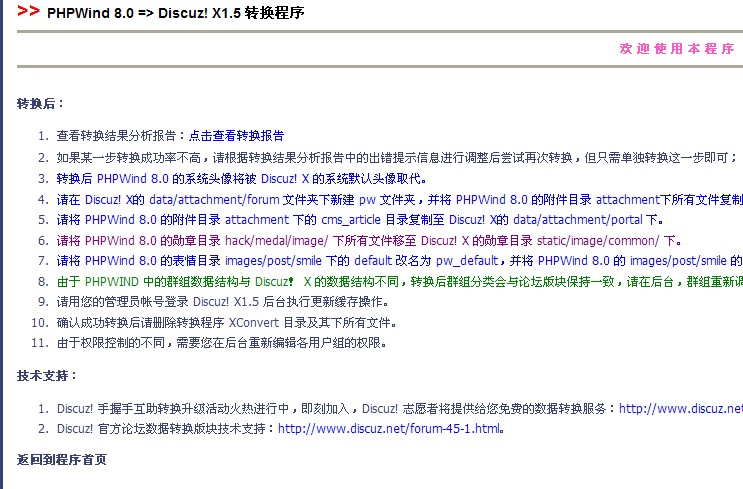Open the 点击查看转换报告 link

click(236, 136)
